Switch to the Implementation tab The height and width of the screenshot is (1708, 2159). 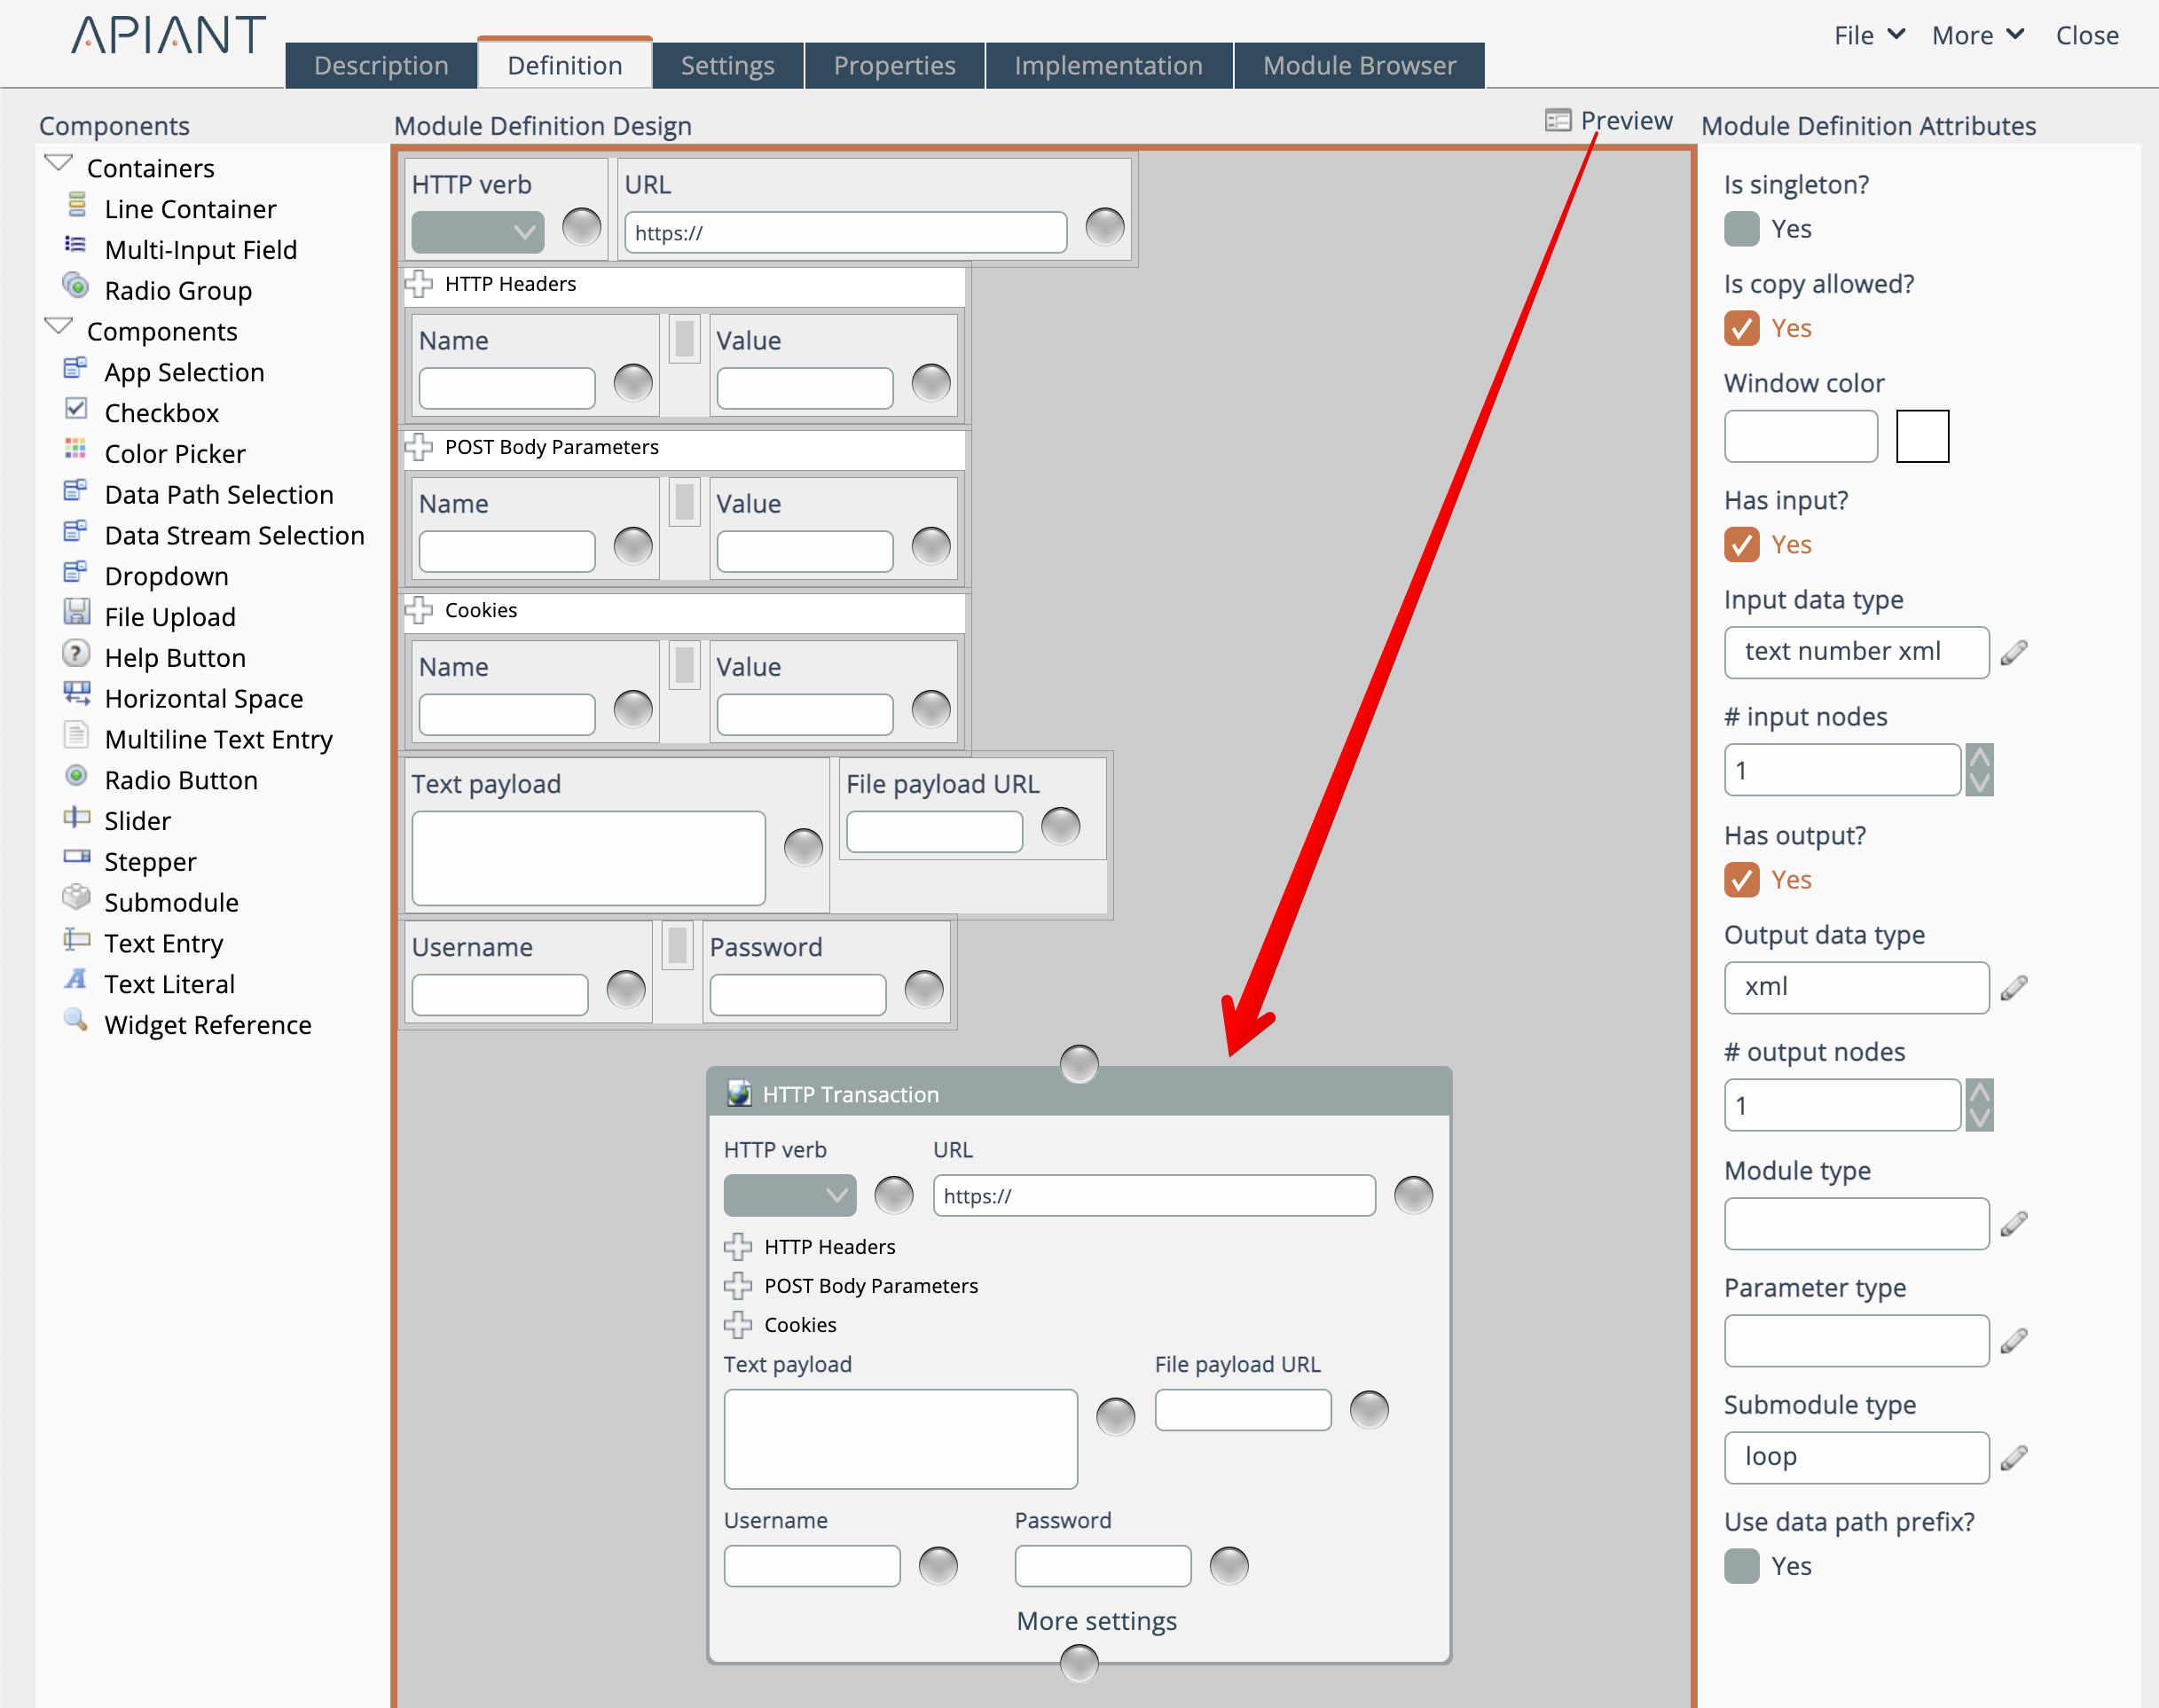pos(1108,66)
